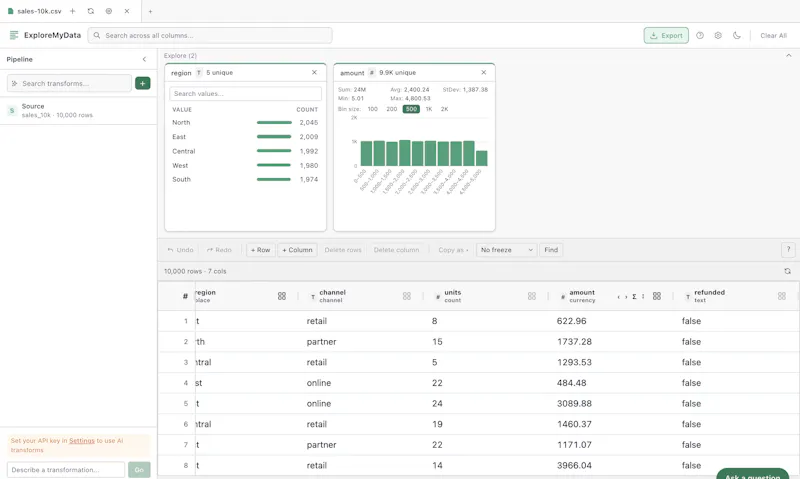Image resolution: width=800 pixels, height=479 pixels.
Task: Click the sigma icon in amount column header
Action: click(x=634, y=296)
